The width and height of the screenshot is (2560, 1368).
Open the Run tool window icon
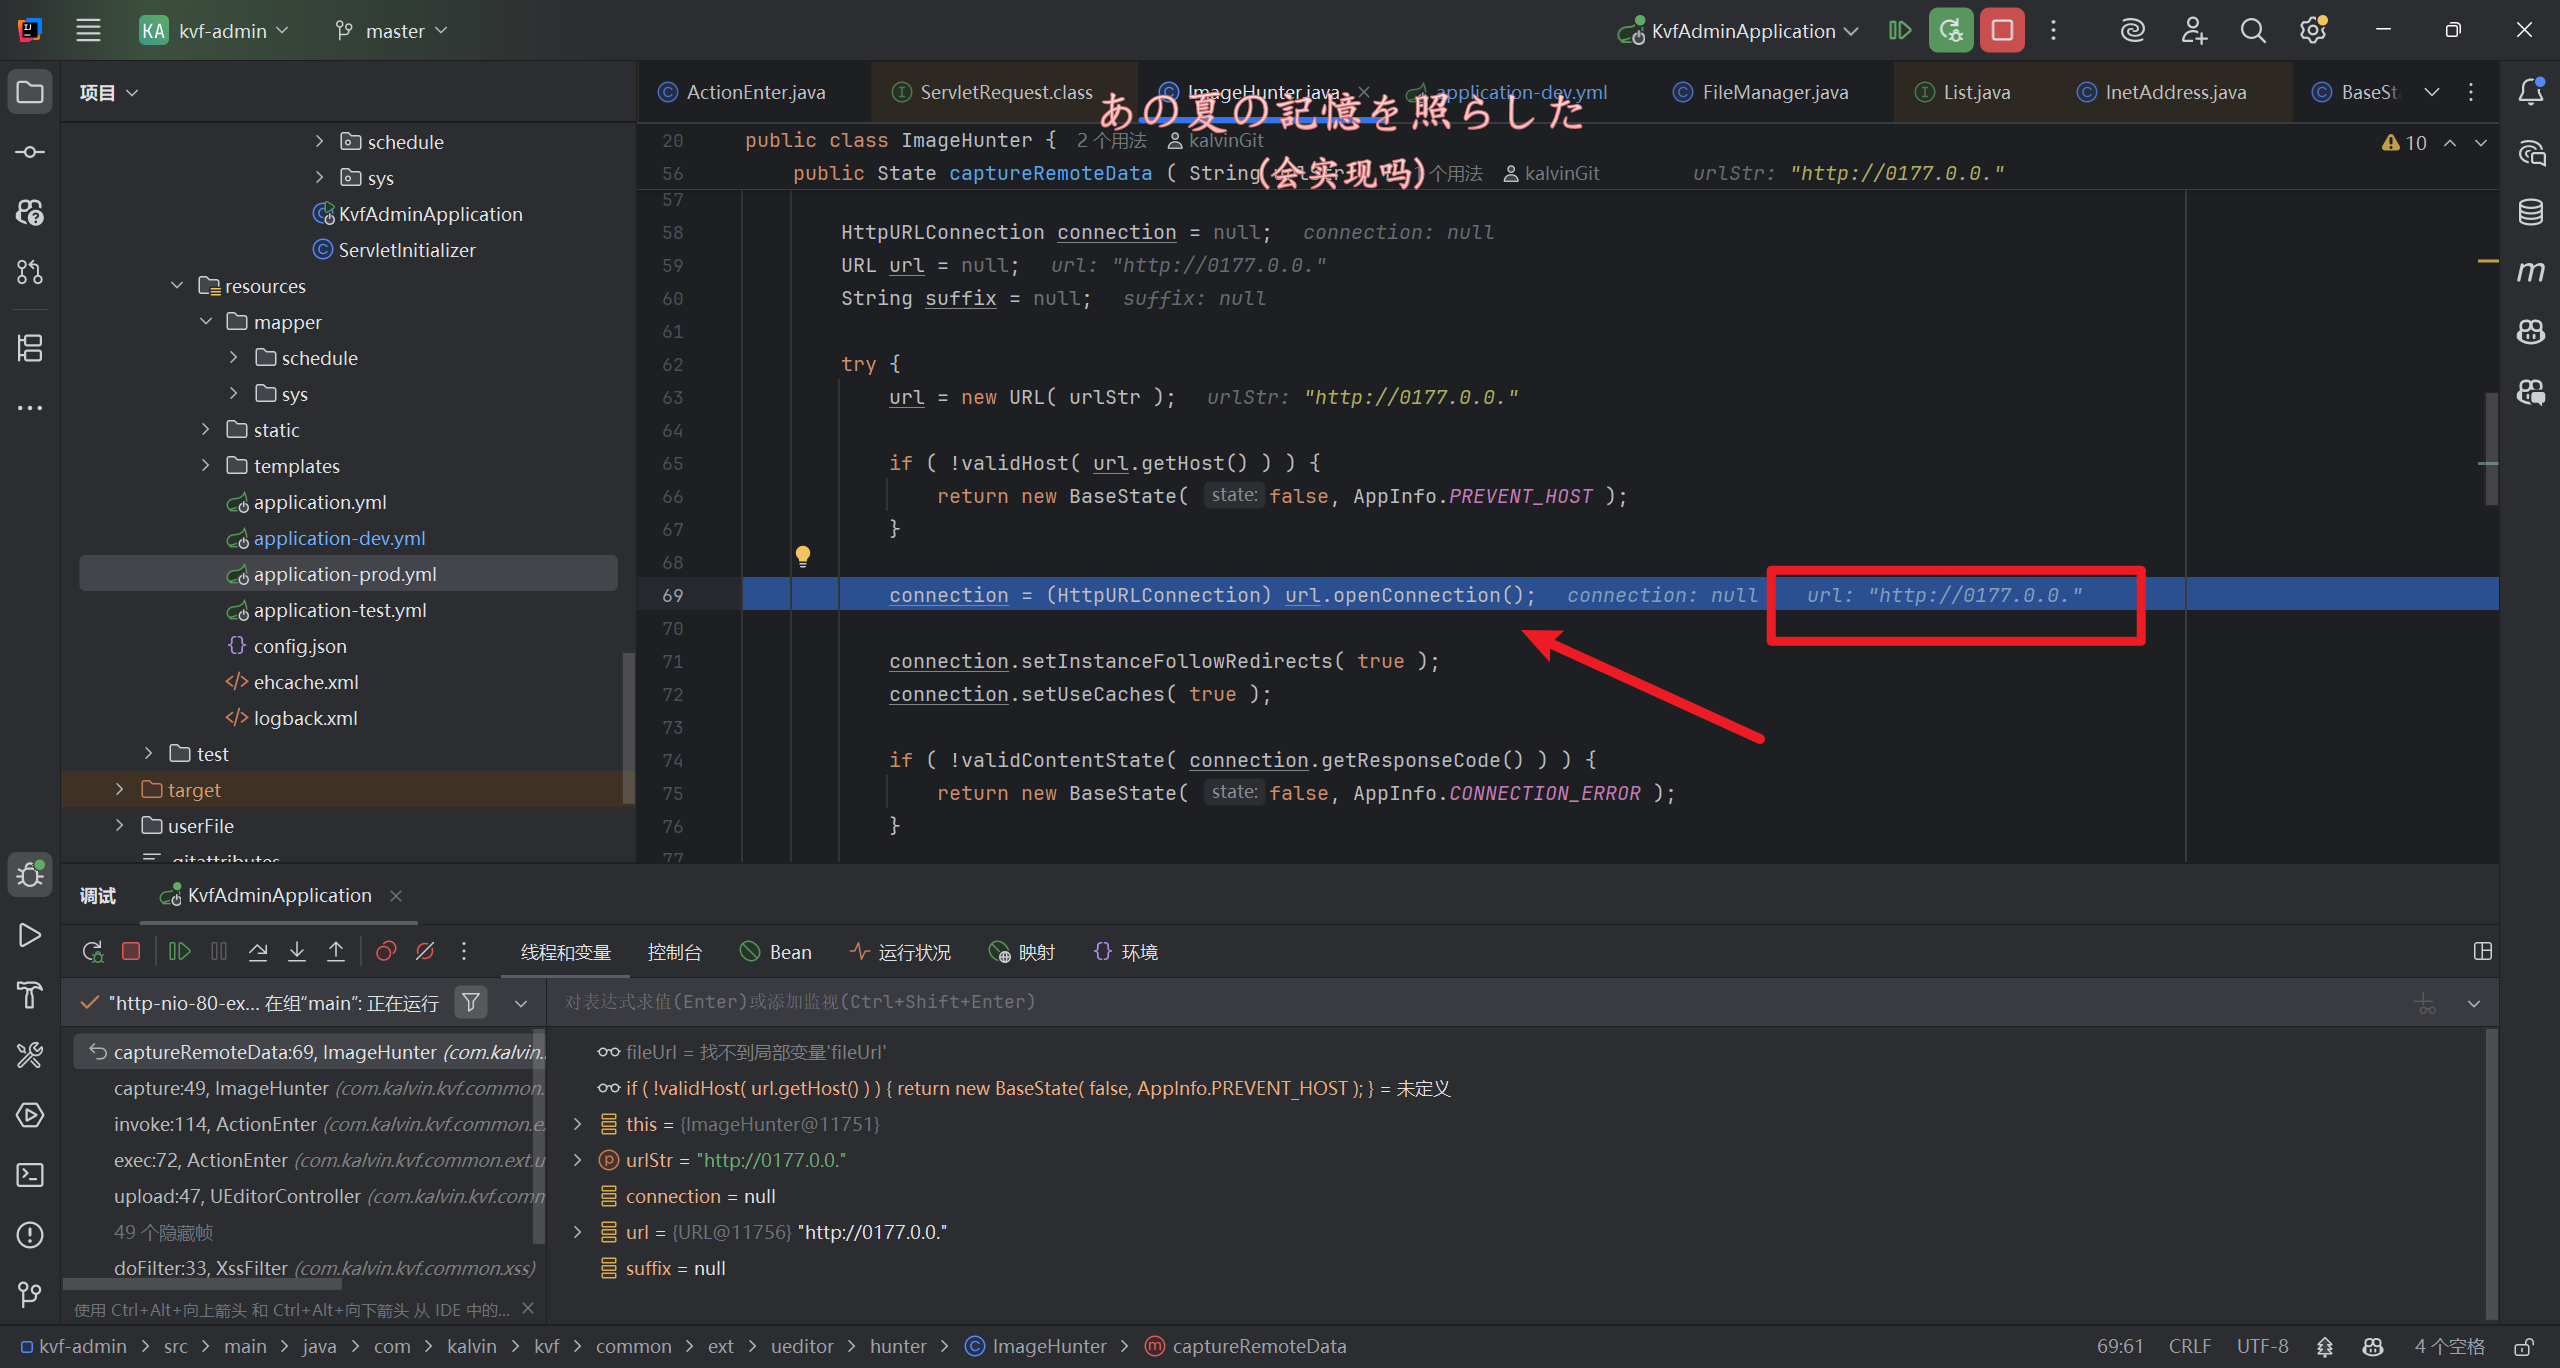point(30,935)
